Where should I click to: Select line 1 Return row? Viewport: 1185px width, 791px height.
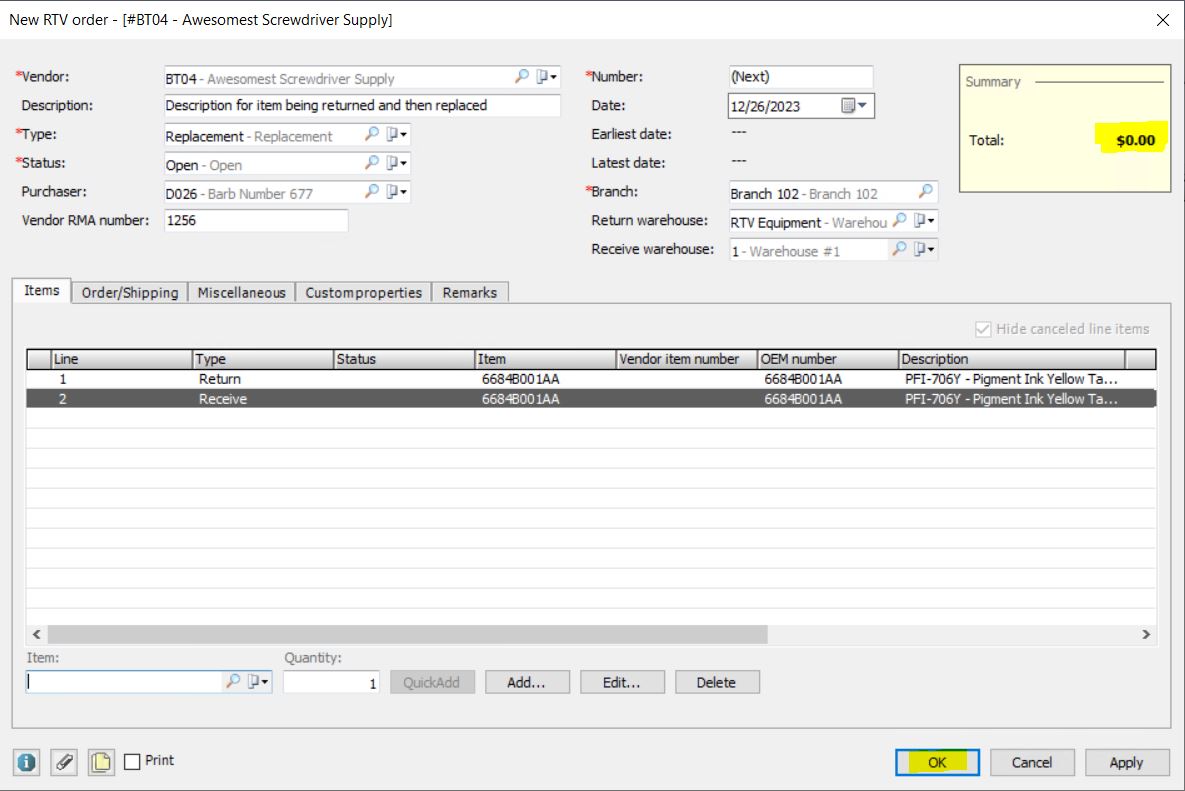coord(591,379)
